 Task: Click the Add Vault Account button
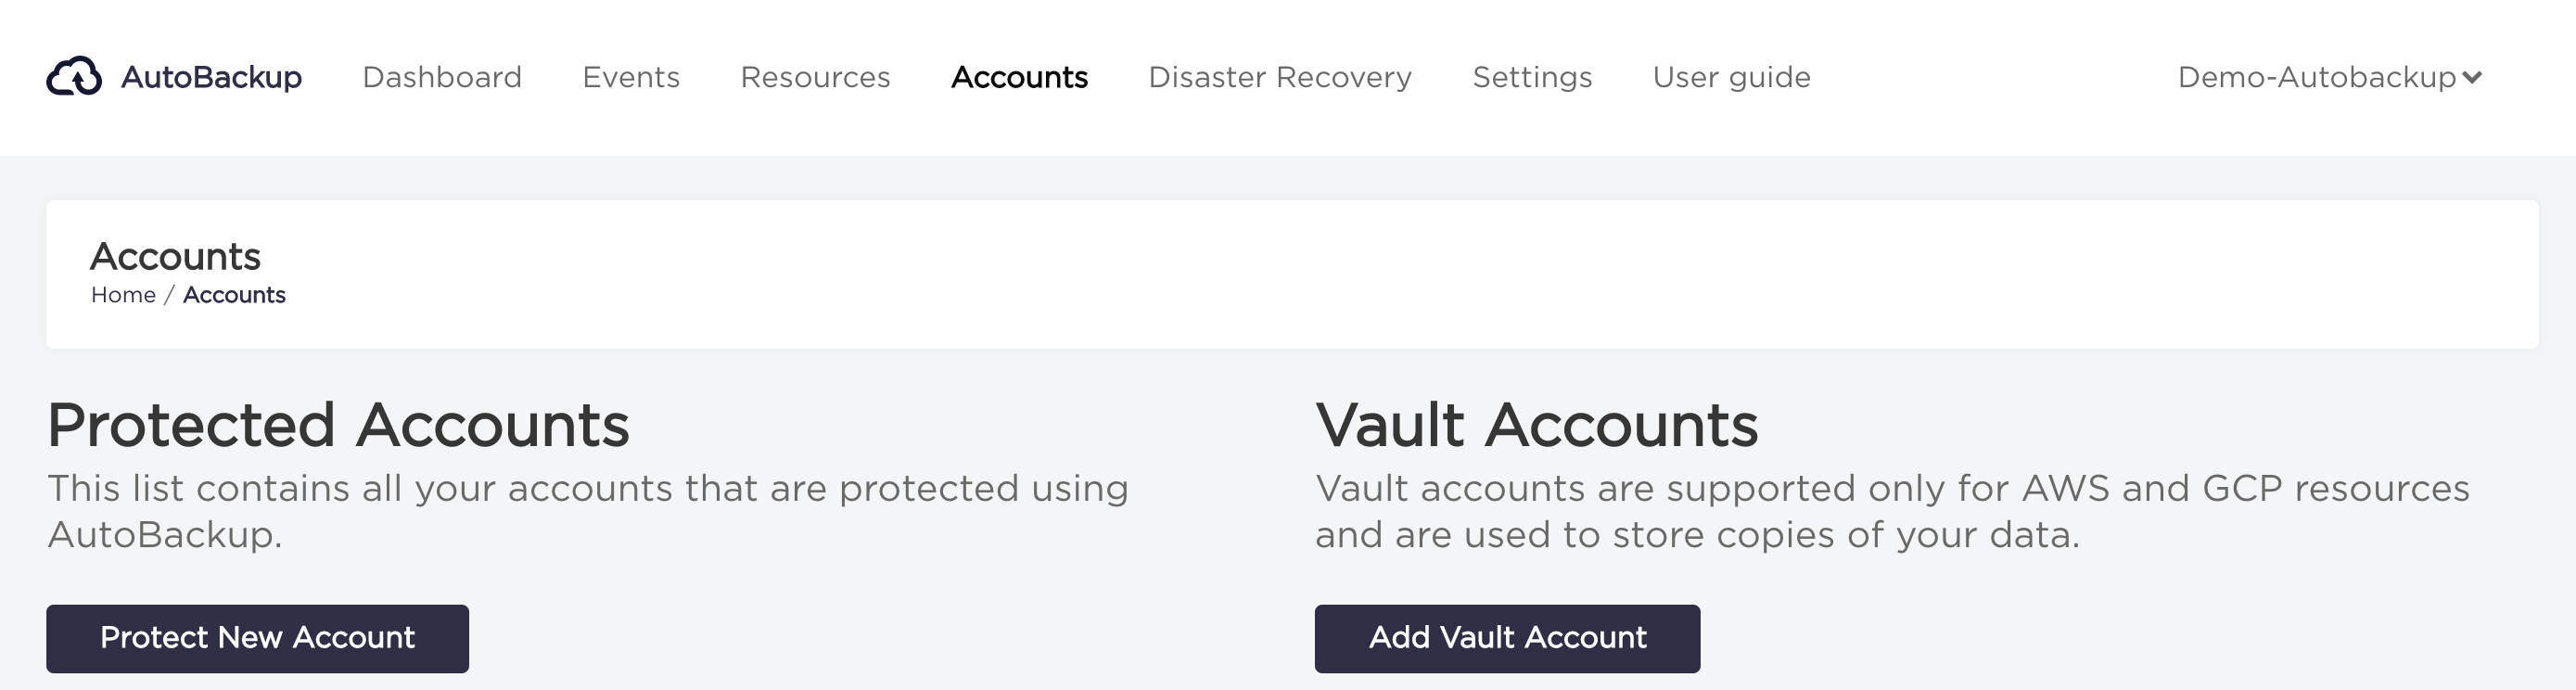coord(1506,637)
